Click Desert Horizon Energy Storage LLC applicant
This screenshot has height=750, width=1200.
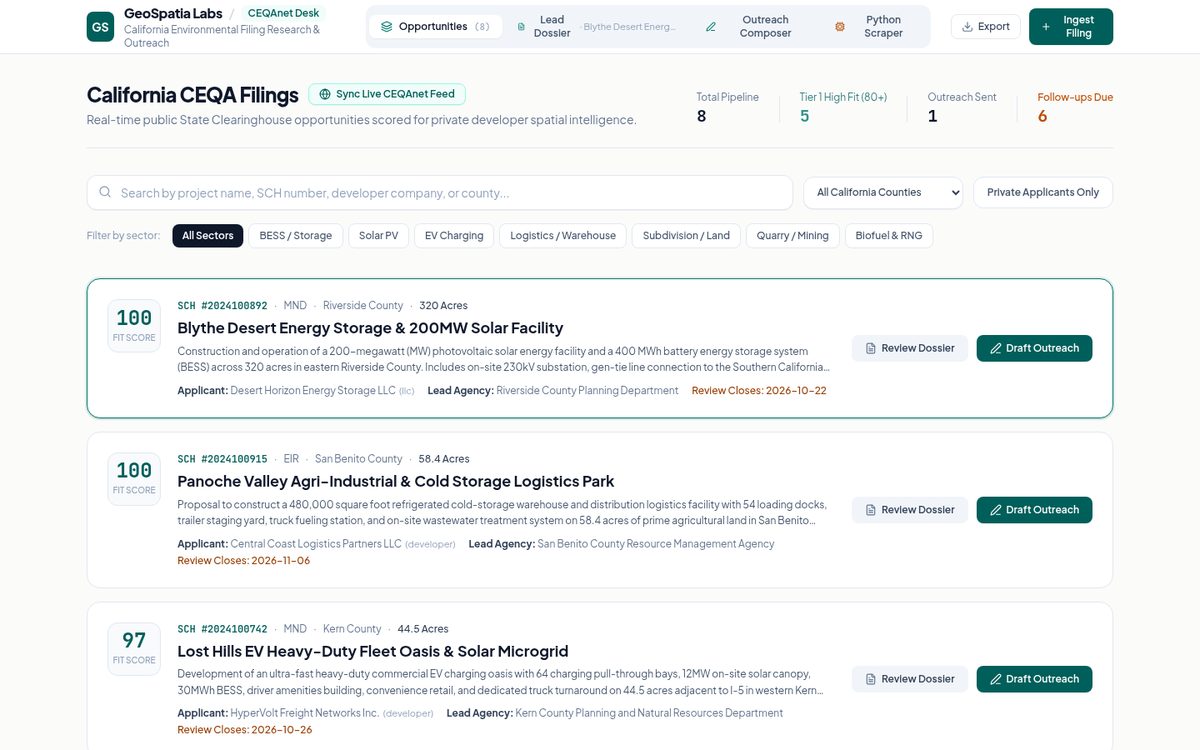(313, 391)
